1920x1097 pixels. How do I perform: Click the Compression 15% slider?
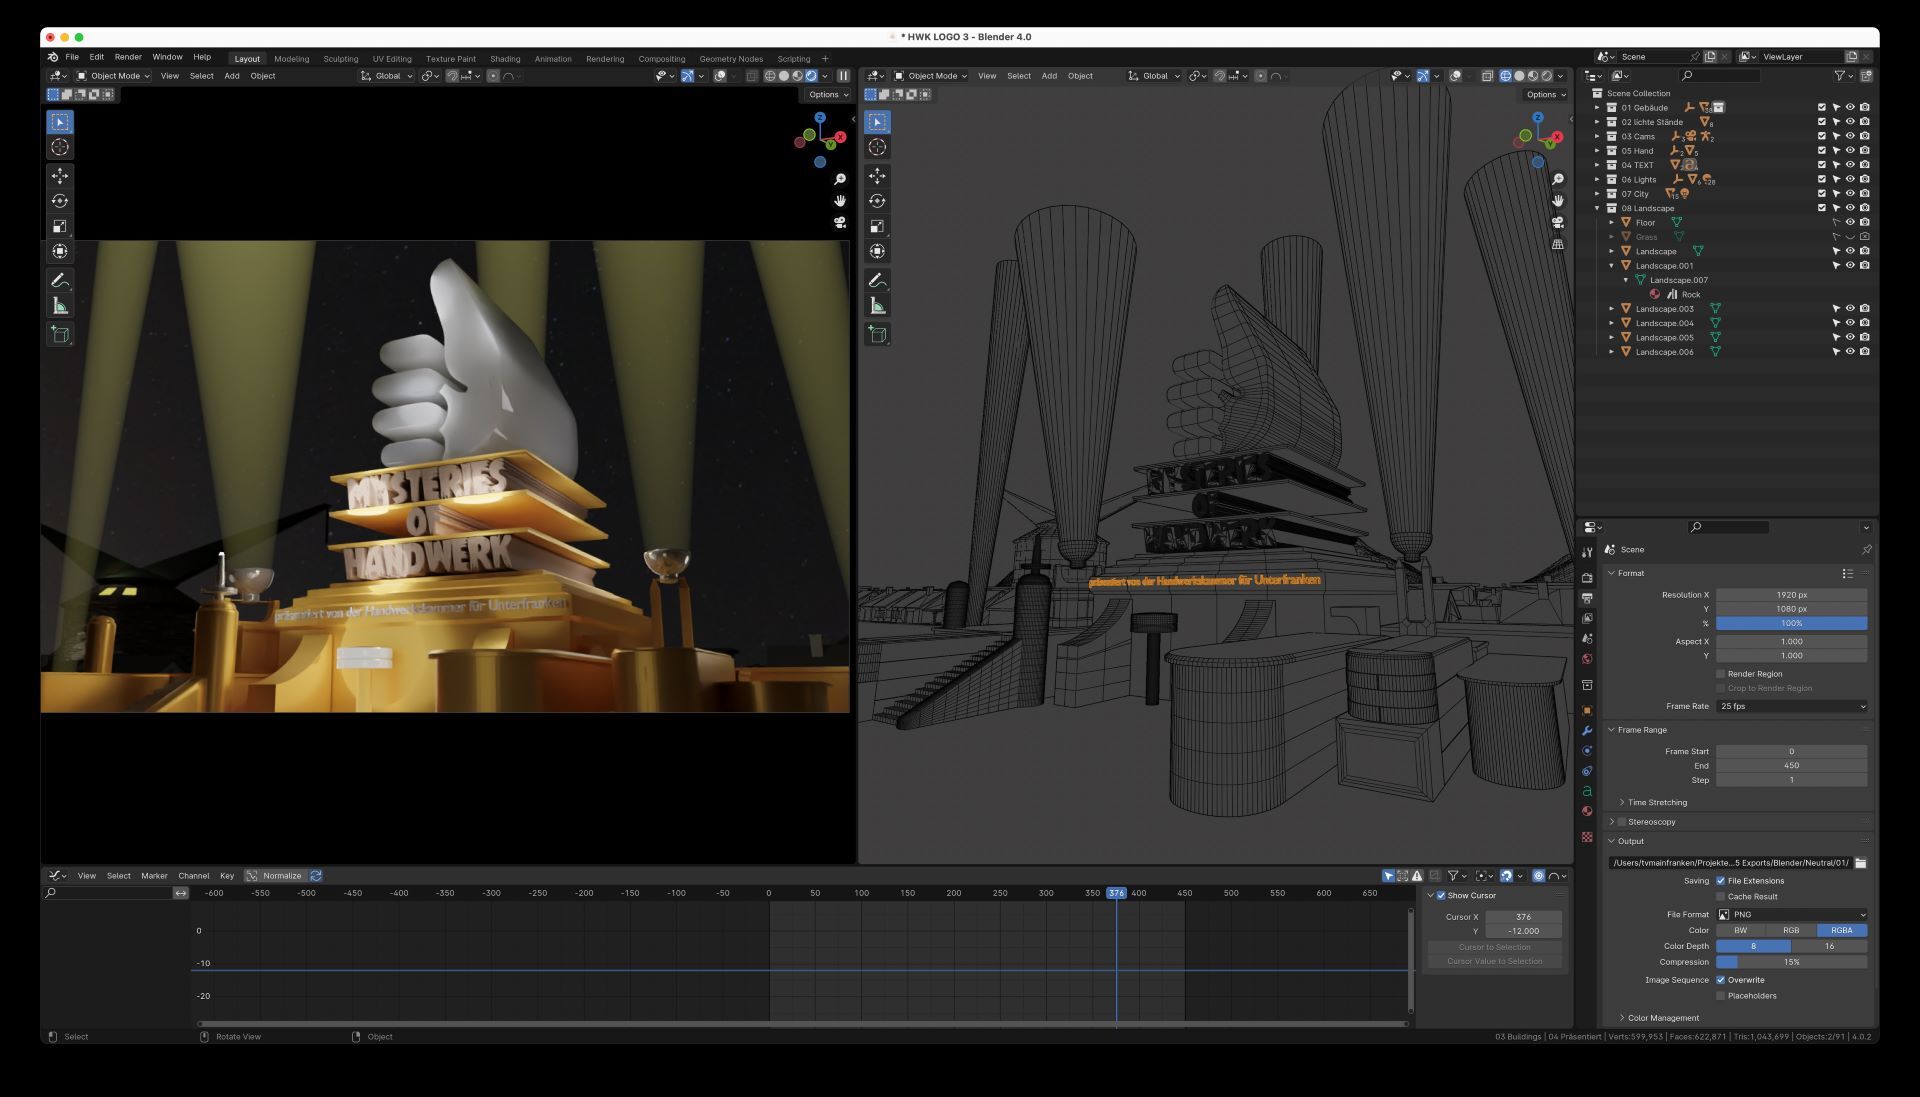coord(1792,962)
